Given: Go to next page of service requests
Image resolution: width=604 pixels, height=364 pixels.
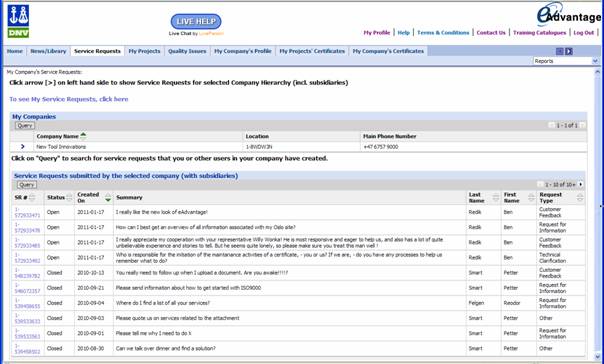Looking at the screenshot, I should tap(581, 185).
